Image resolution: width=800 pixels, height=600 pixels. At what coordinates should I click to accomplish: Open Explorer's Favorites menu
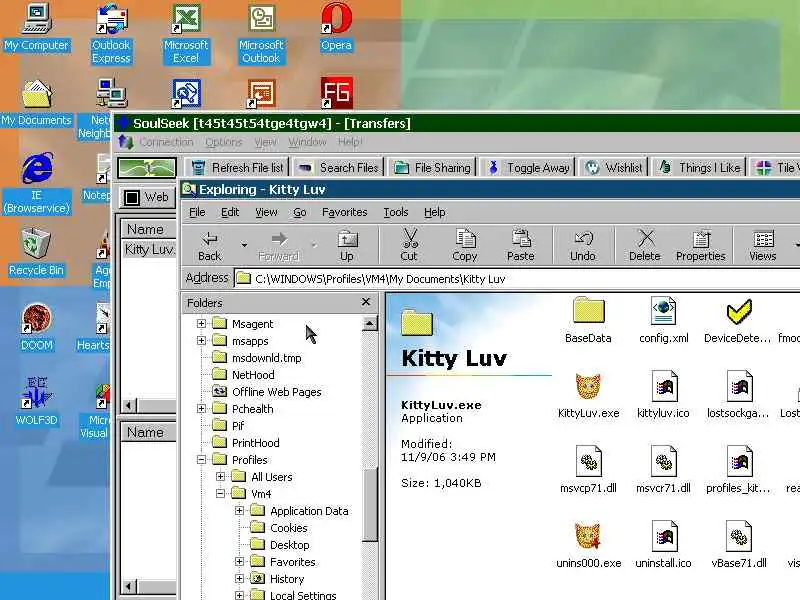click(344, 212)
